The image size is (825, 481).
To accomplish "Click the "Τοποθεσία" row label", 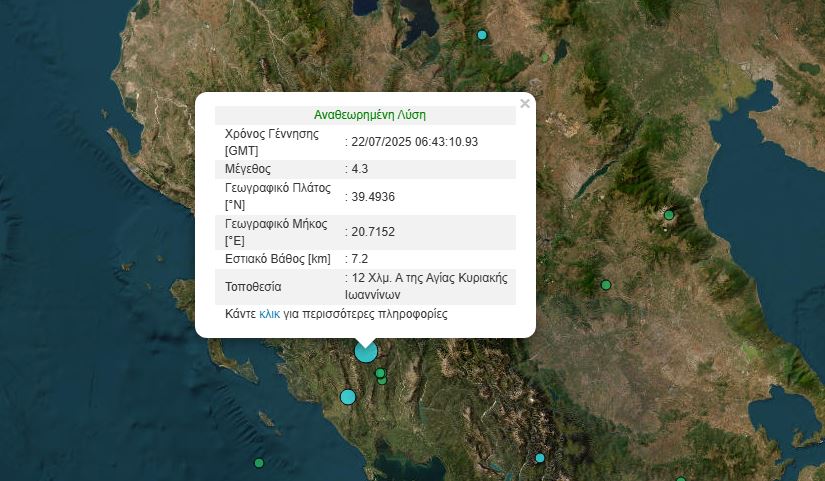I will coord(253,287).
